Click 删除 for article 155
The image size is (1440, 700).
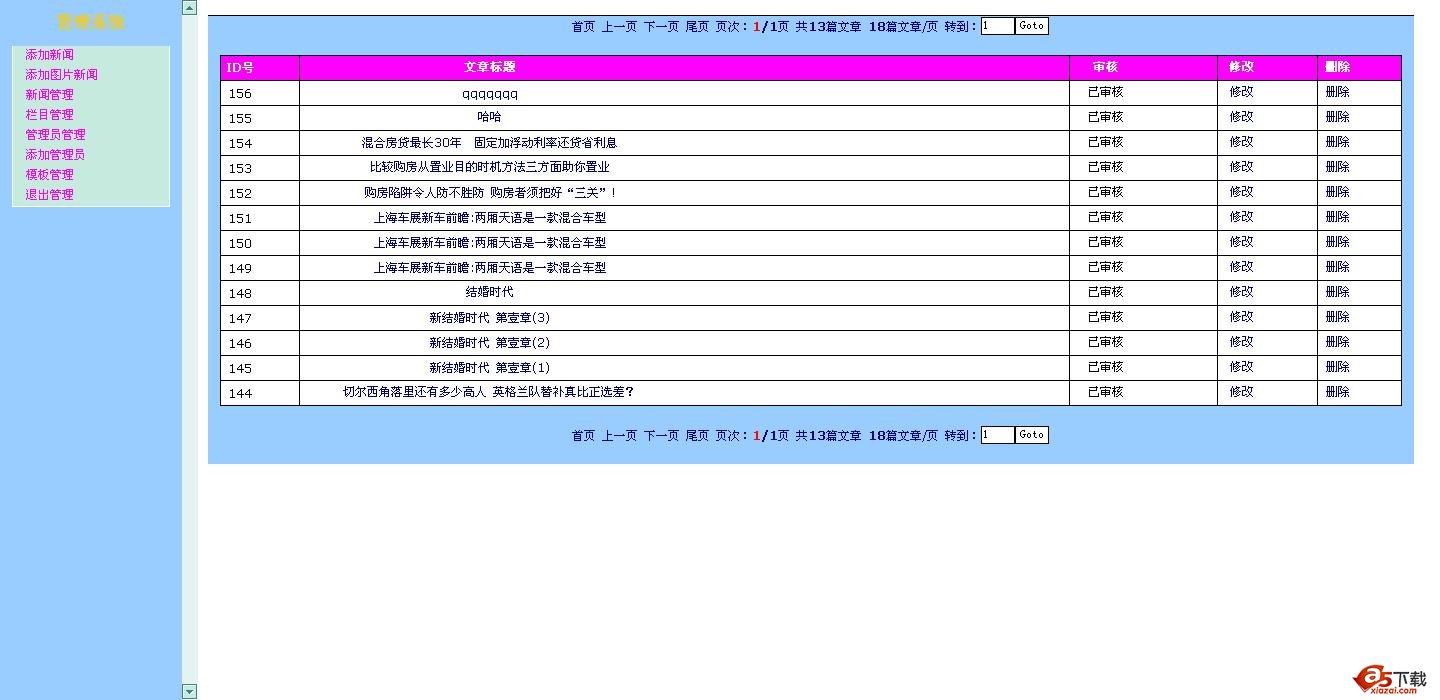[1337, 117]
